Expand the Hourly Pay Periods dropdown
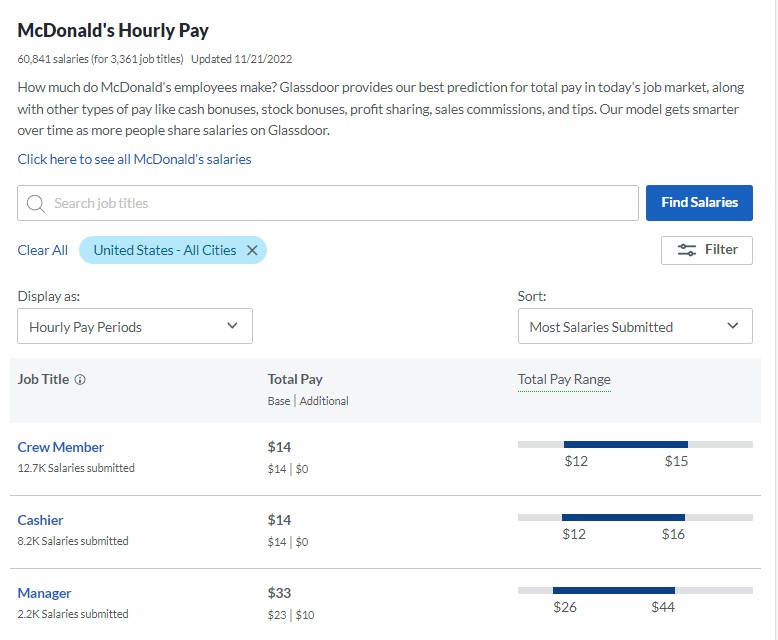This screenshot has width=778, height=640. (135, 326)
